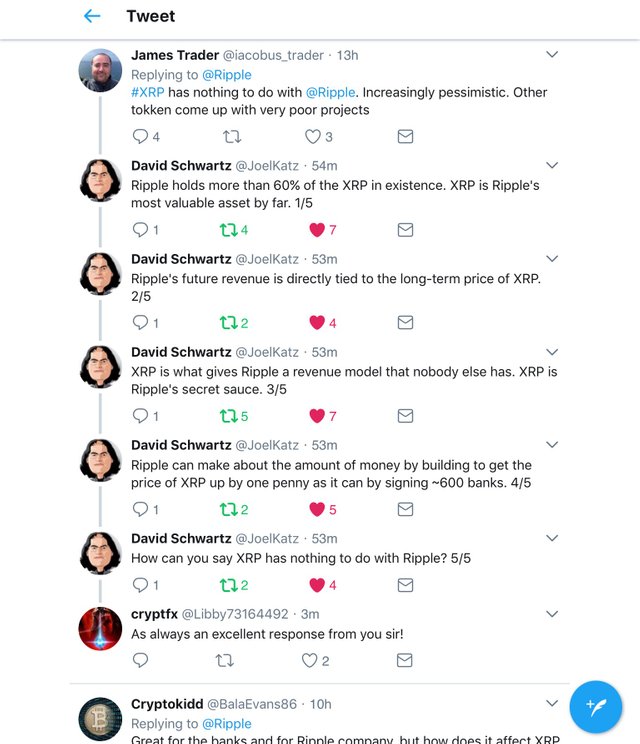Unlike the tweet ending in 1/5
The height and width of the screenshot is (744, 640).
317,230
